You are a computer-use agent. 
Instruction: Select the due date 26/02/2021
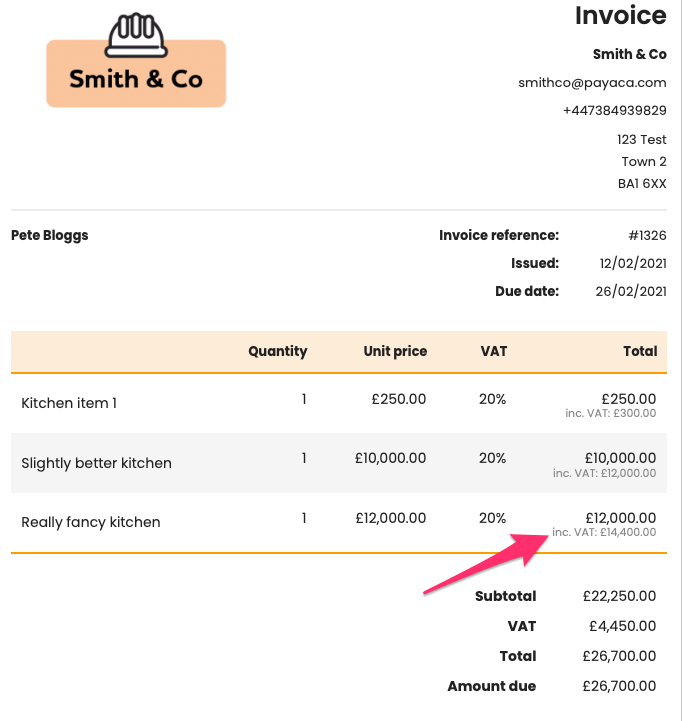tap(633, 292)
